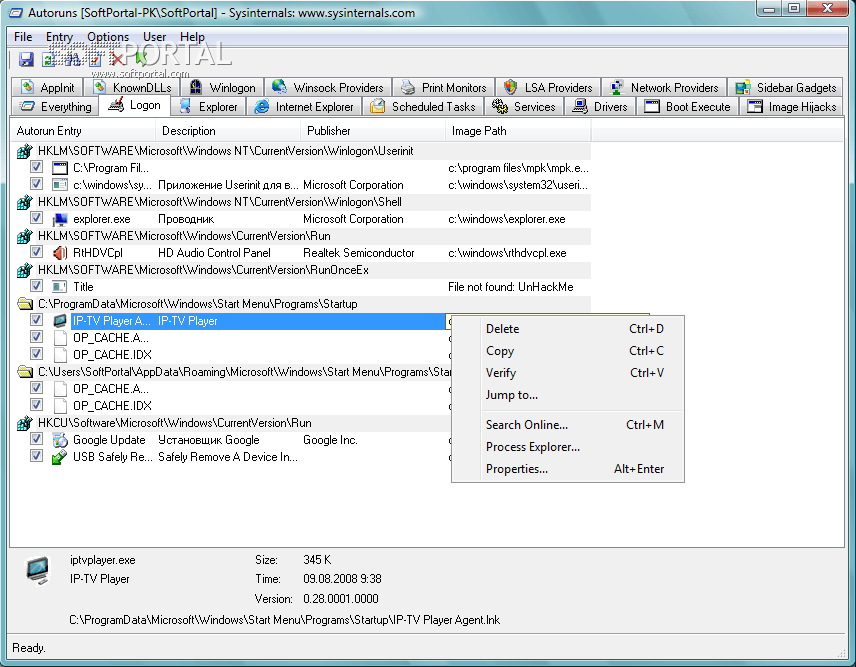Switch to the Services tab
Image resolution: width=856 pixels, height=667 pixels.
tap(524, 106)
